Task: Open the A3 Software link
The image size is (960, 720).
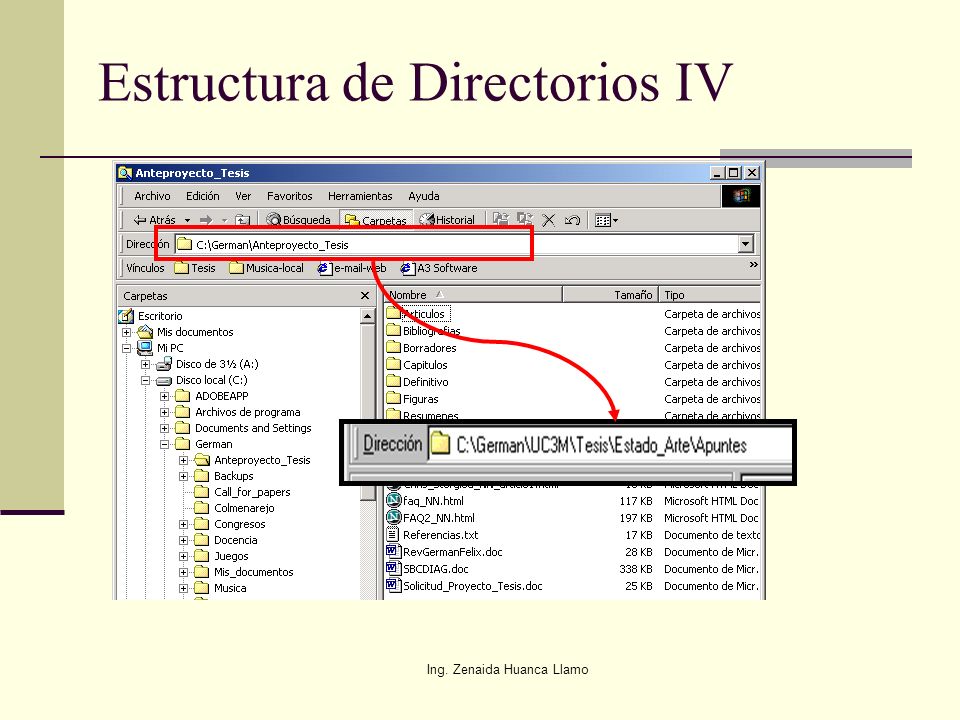Action: (439, 268)
